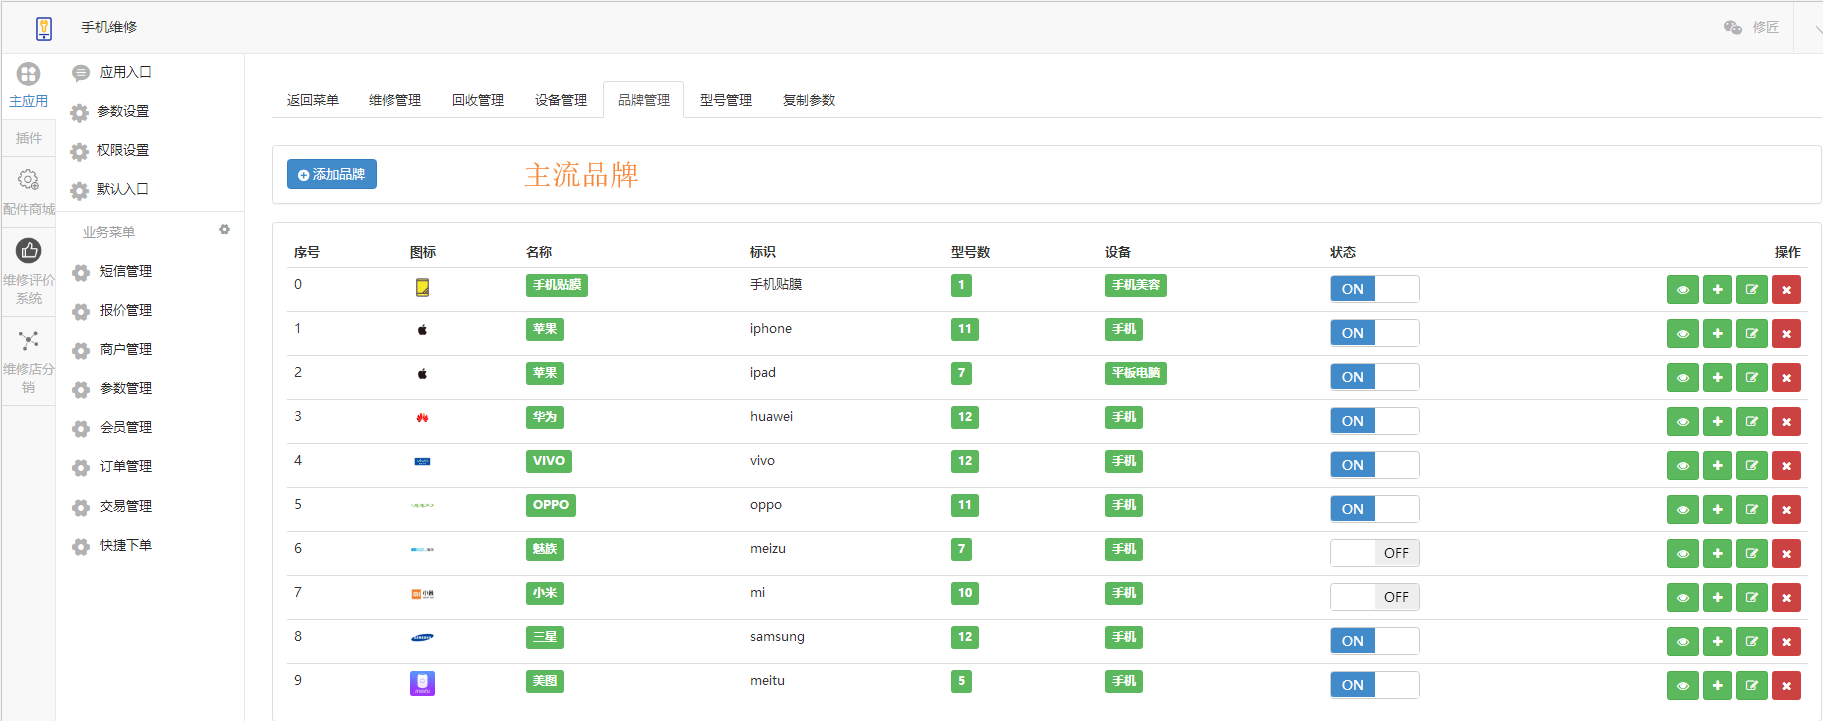
Task: Open 短信管理 in the business menu
Action: (x=126, y=271)
